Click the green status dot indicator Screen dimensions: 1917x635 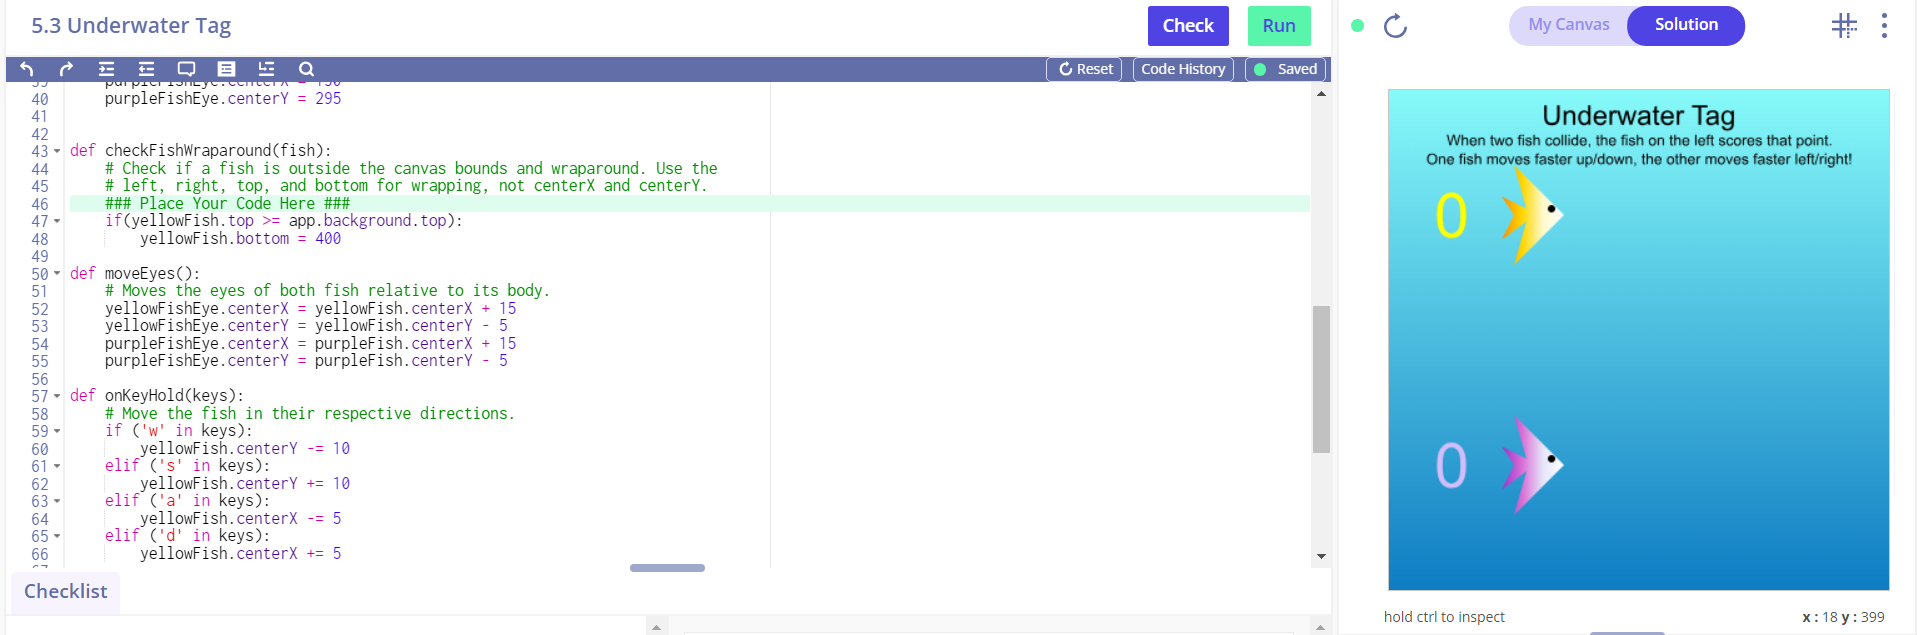1357,26
